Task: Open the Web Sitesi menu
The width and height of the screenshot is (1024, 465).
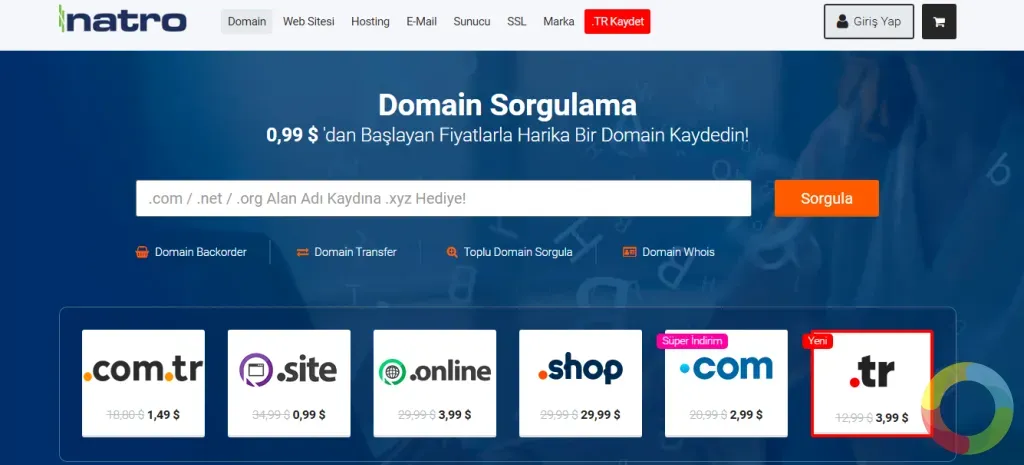Action: point(308,22)
